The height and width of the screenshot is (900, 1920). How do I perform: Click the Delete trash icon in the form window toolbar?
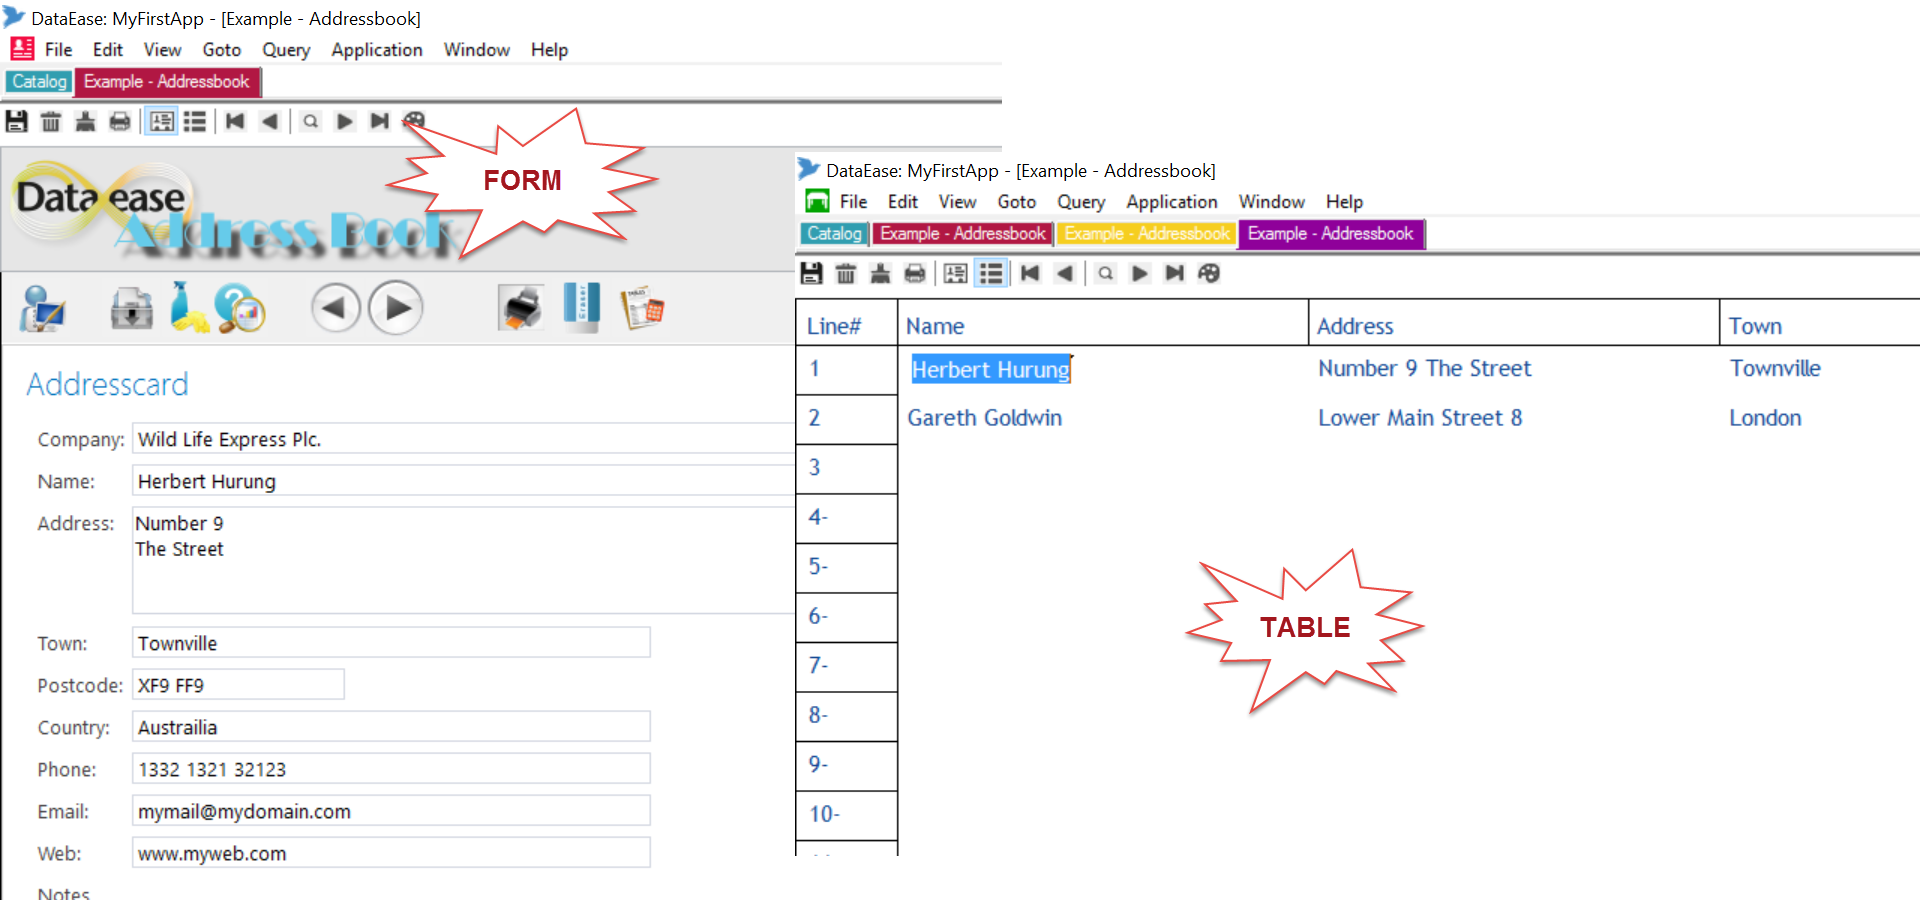(x=51, y=122)
